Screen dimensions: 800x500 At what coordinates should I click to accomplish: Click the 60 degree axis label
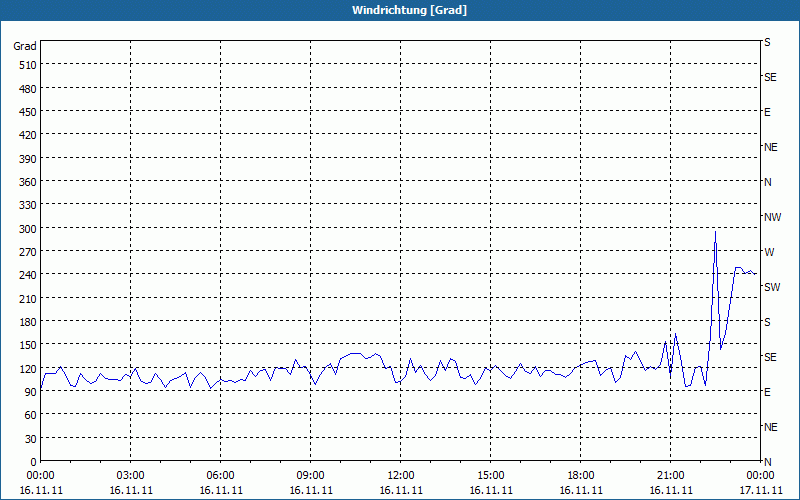[x=31, y=415]
